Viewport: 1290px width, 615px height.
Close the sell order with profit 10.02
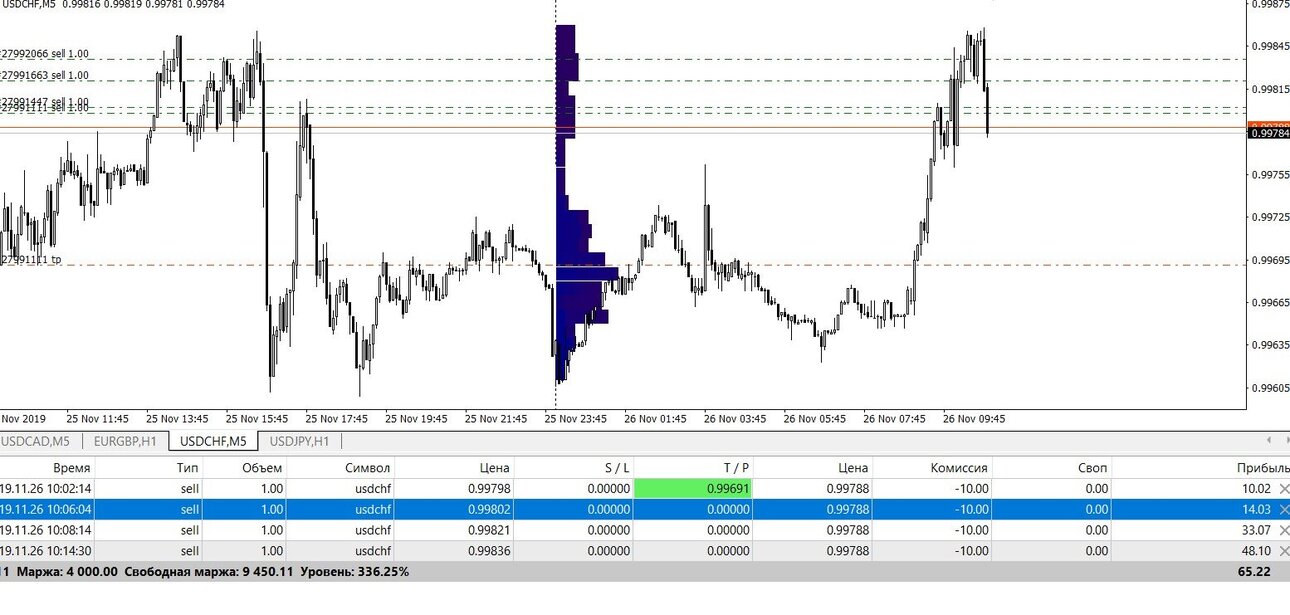pos(1284,489)
